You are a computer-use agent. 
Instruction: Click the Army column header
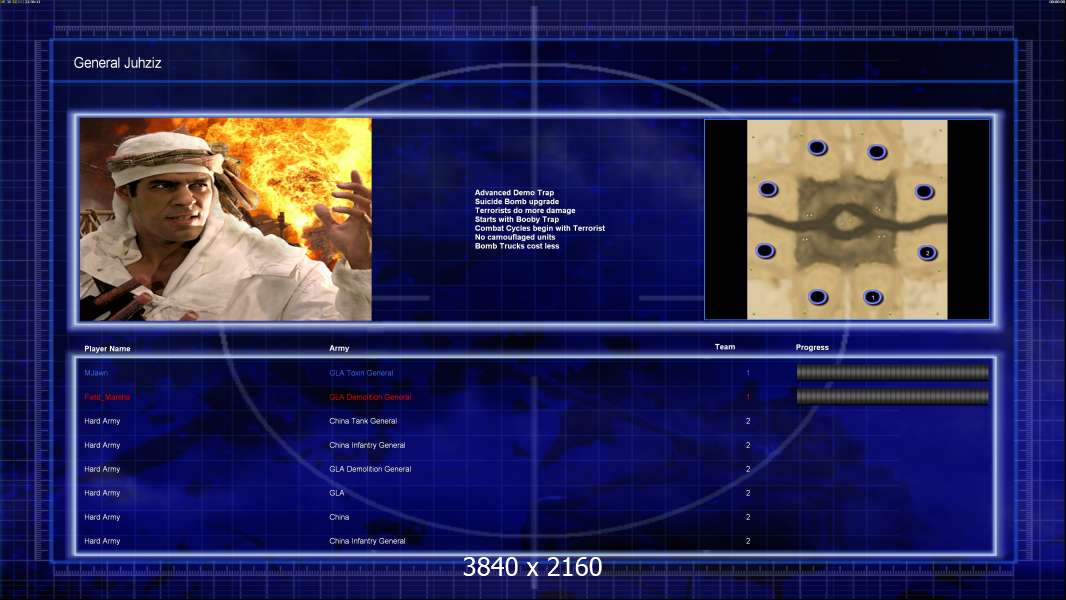pos(339,348)
